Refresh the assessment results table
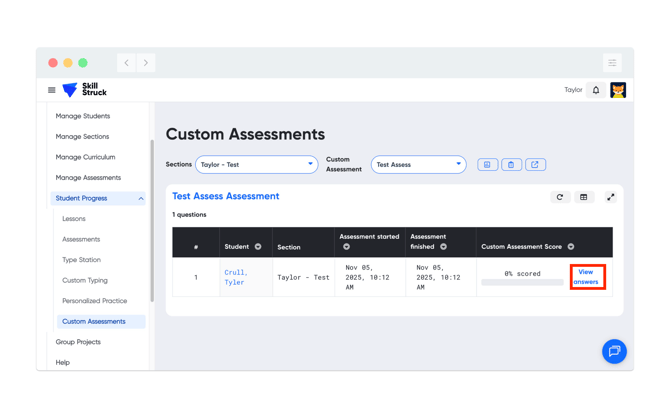 (560, 197)
